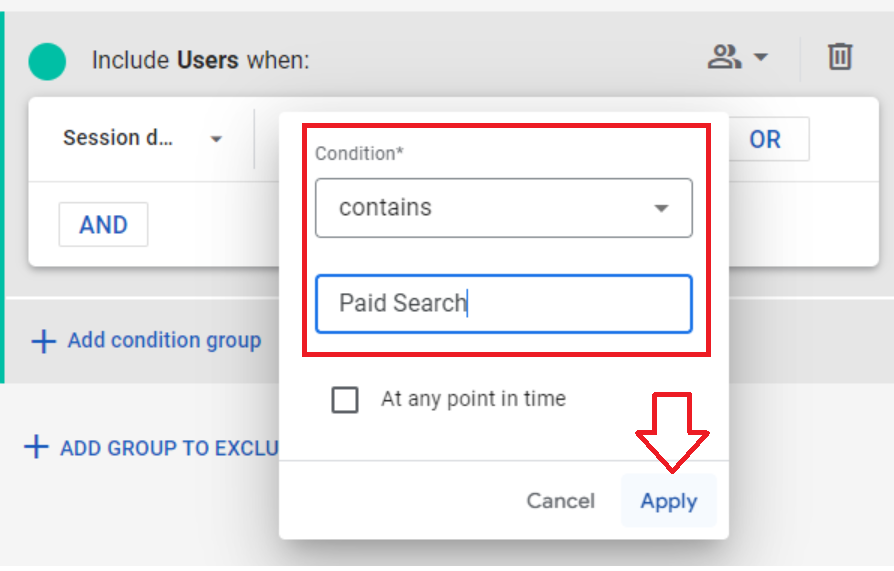Open the contains condition dropdown
The height and width of the screenshot is (571, 894).
[503, 208]
